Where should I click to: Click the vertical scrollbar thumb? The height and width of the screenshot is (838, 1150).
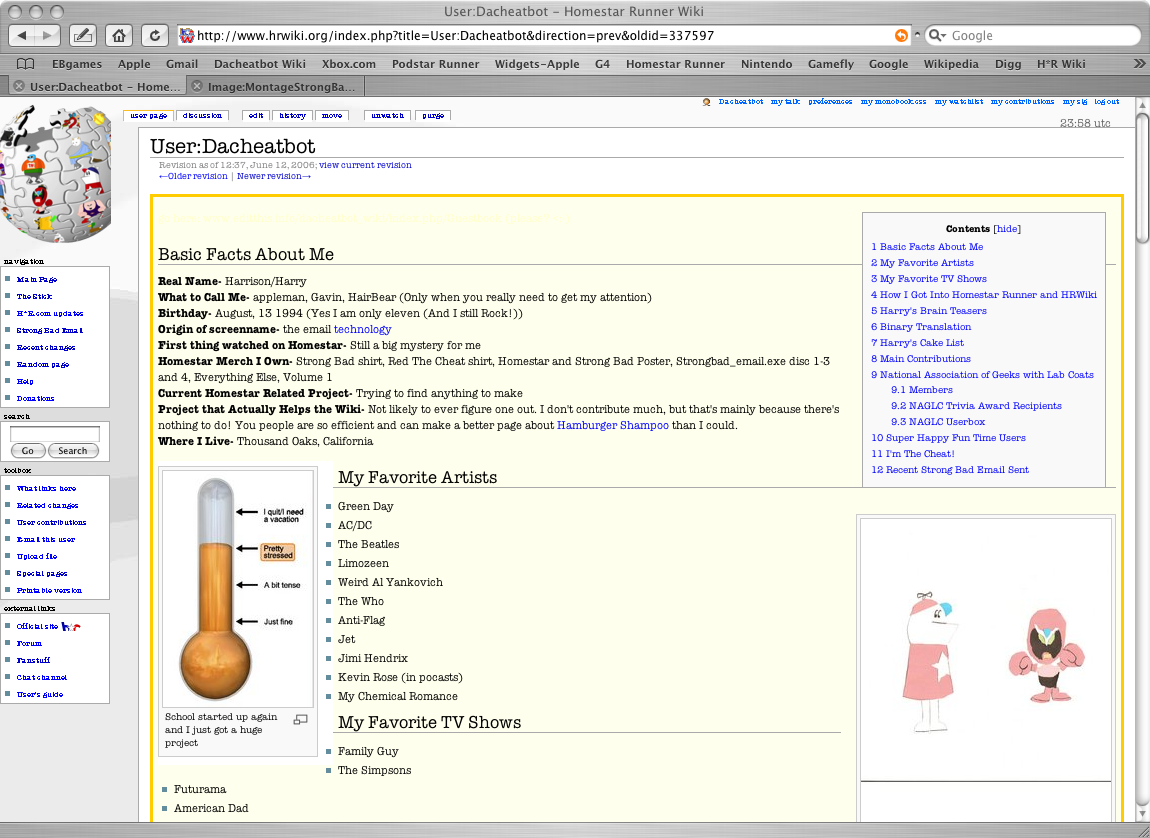point(1142,177)
